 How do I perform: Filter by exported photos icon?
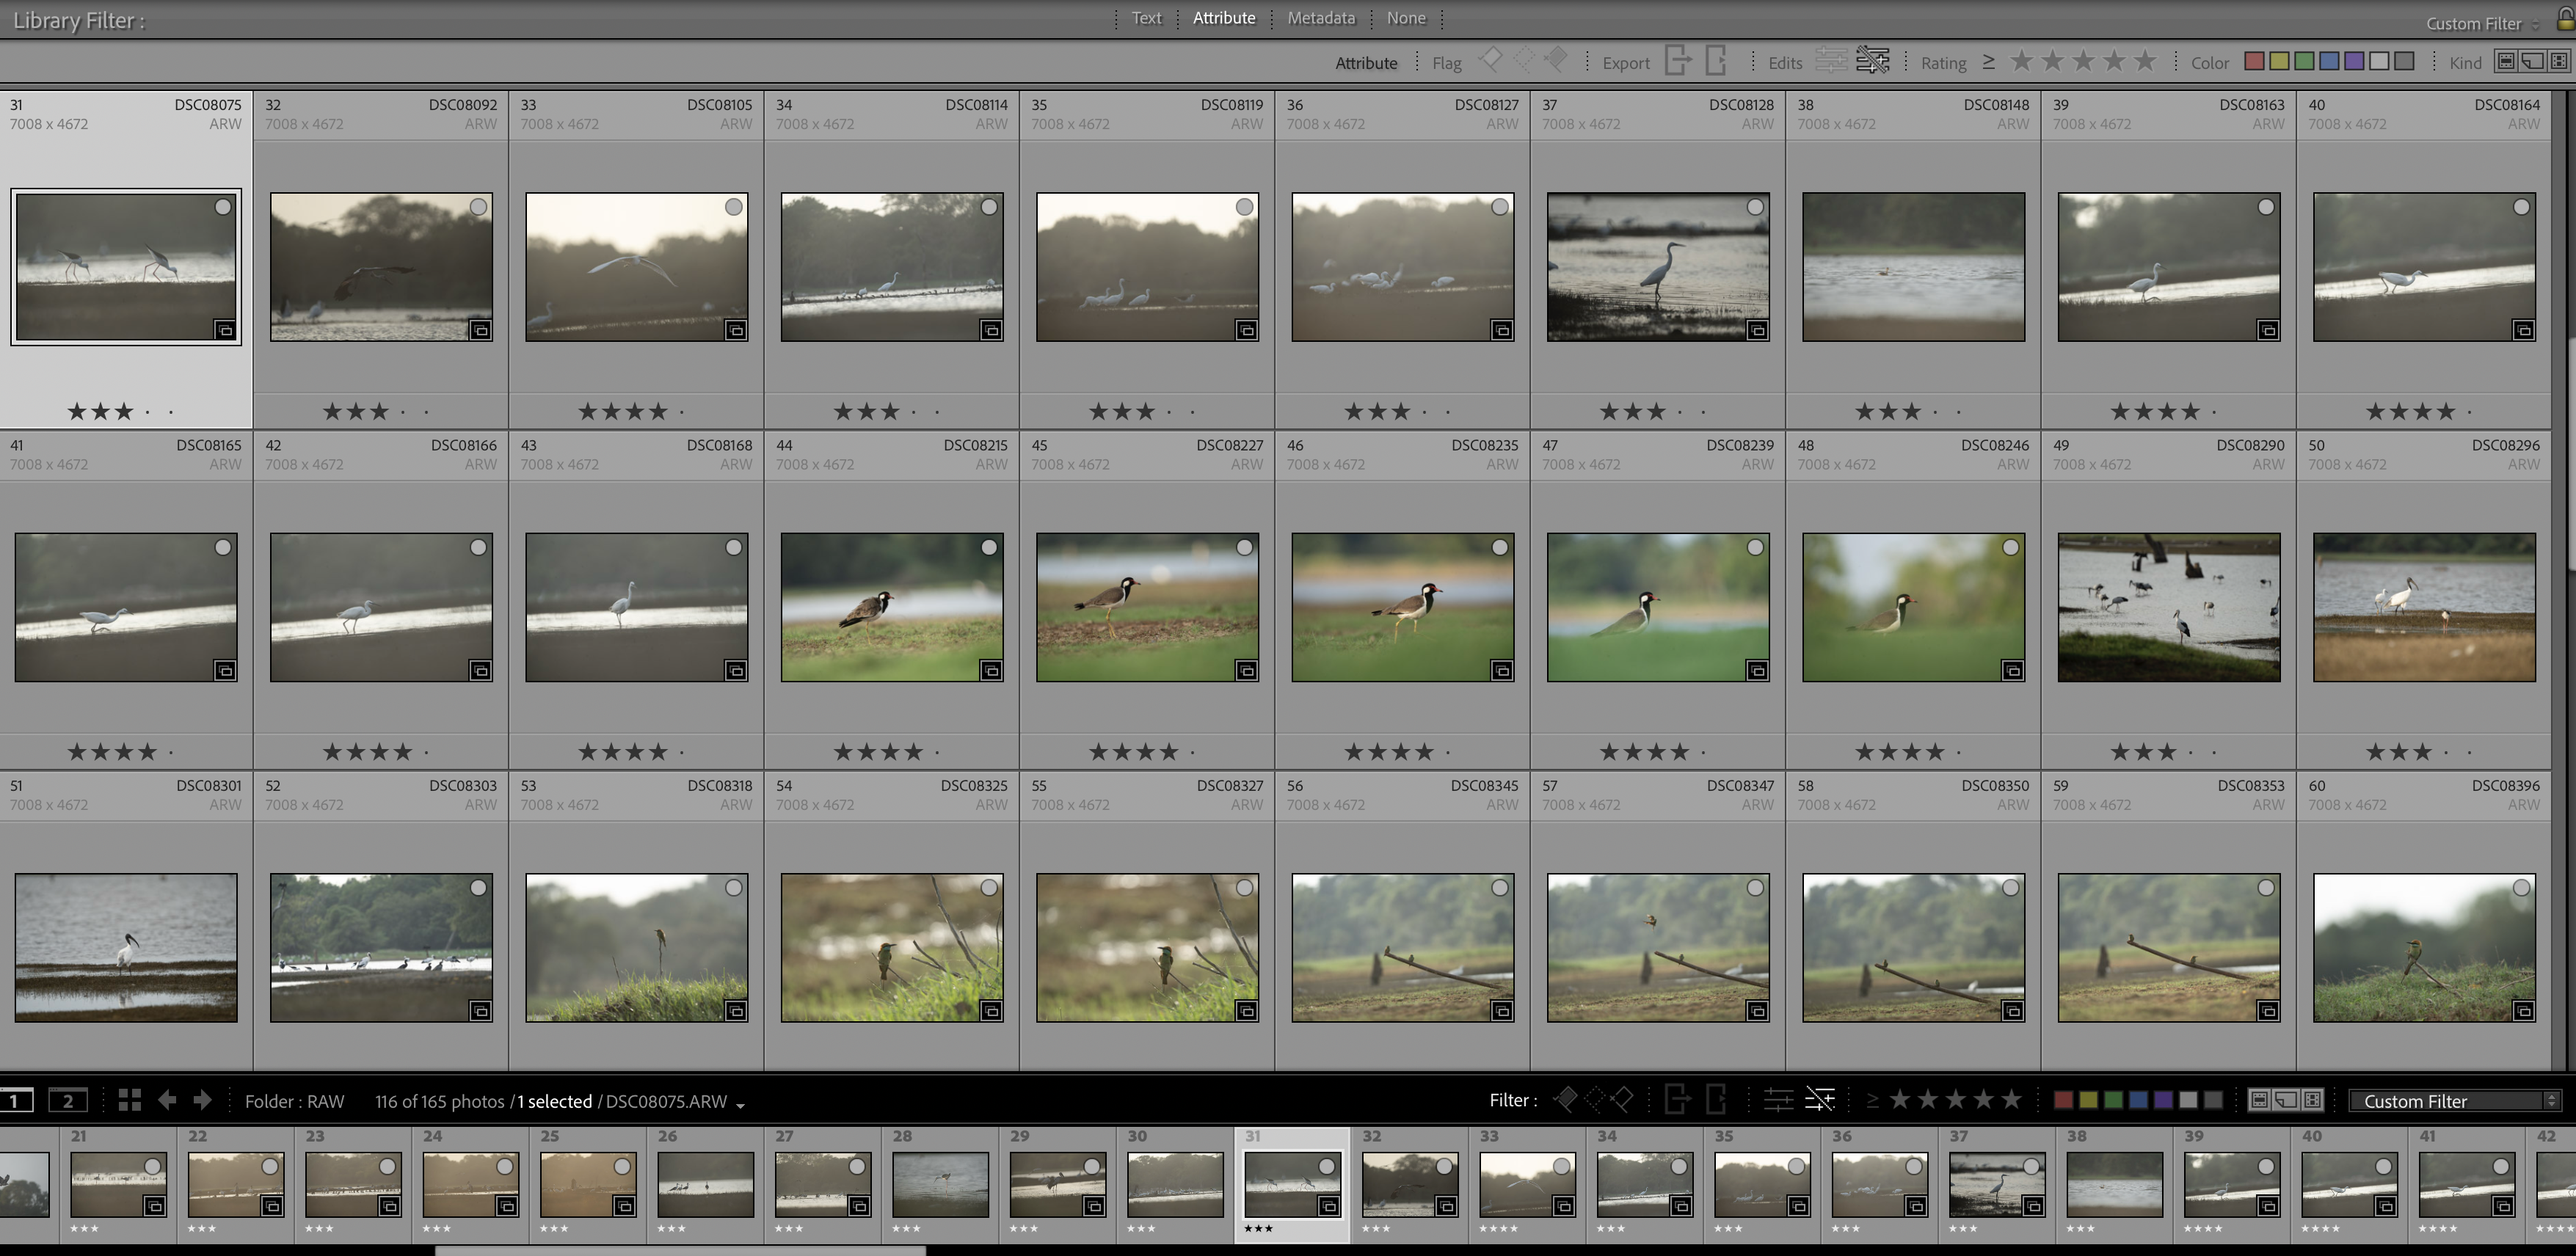tap(1678, 61)
